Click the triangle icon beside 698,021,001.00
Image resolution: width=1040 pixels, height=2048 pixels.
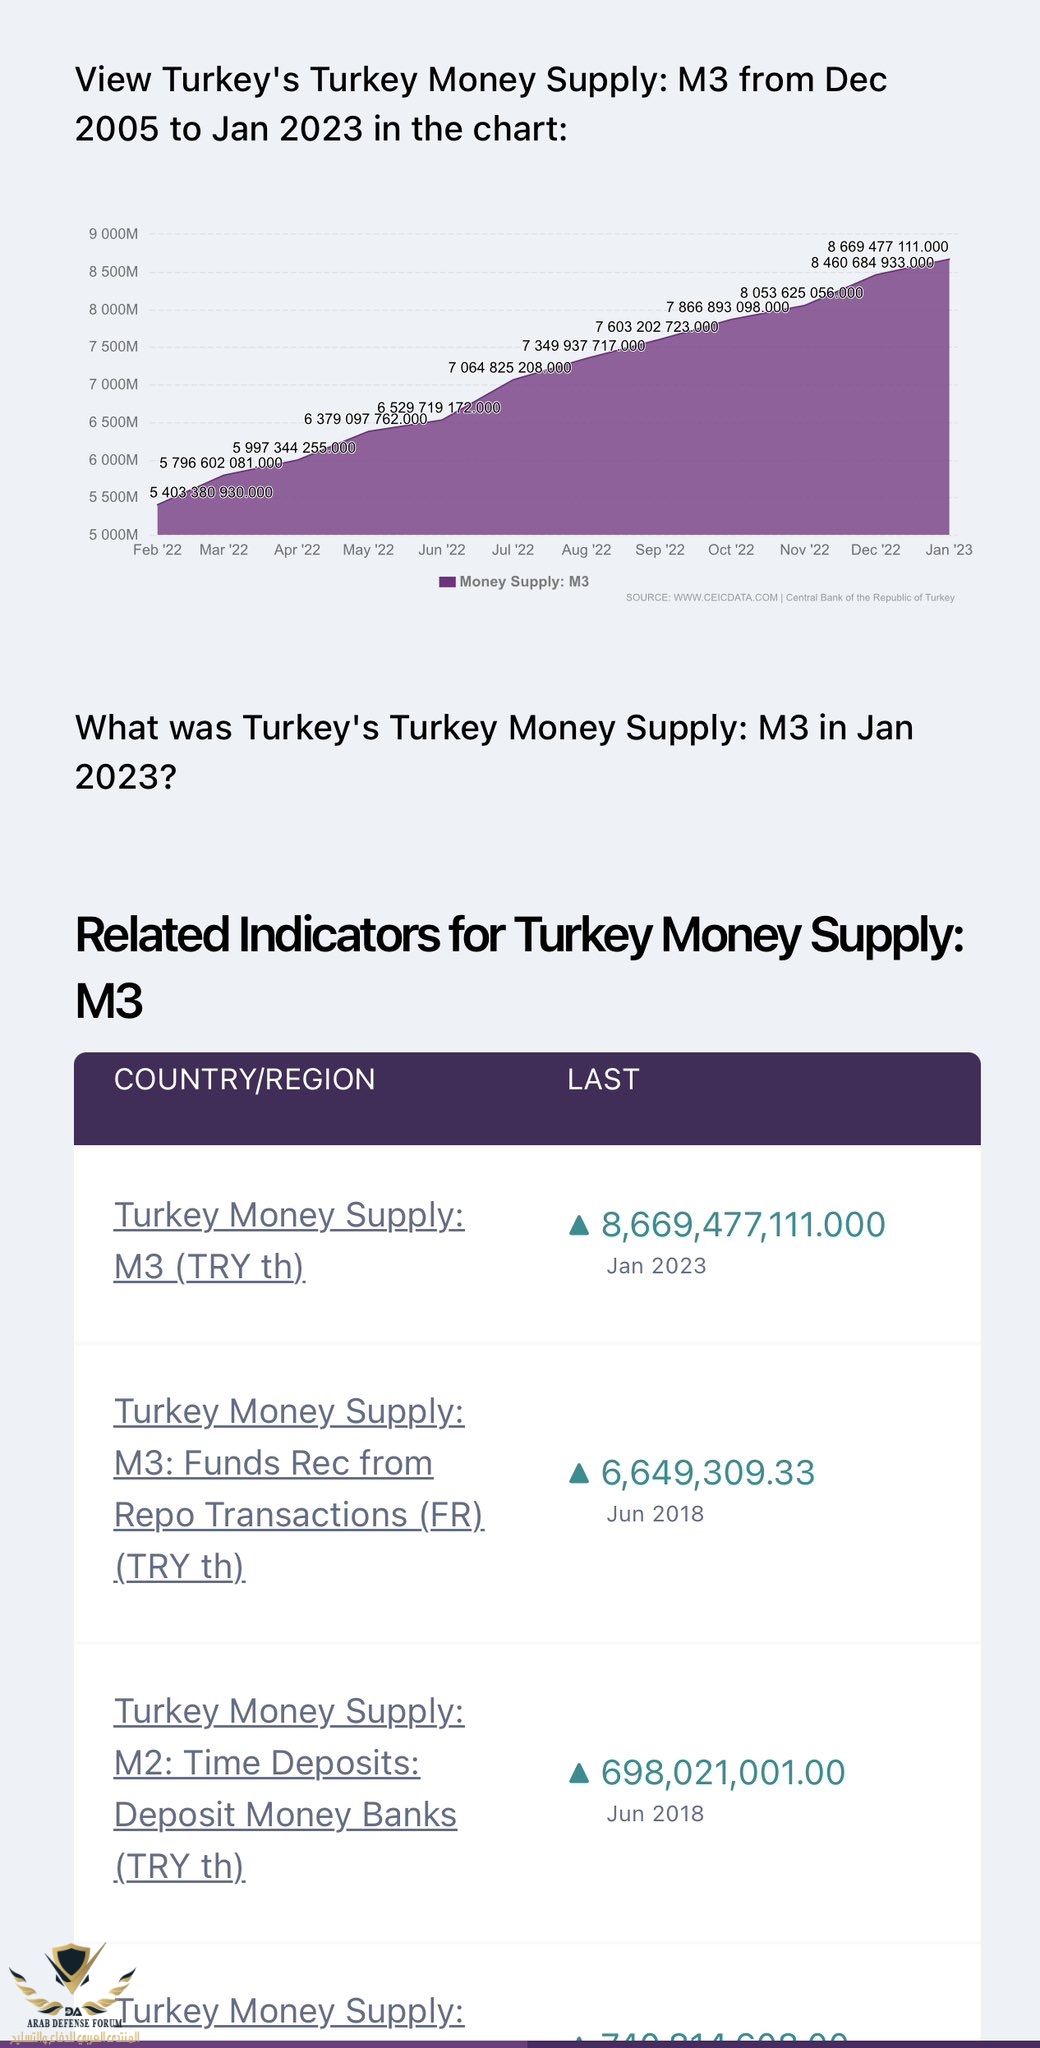[x=578, y=1773]
